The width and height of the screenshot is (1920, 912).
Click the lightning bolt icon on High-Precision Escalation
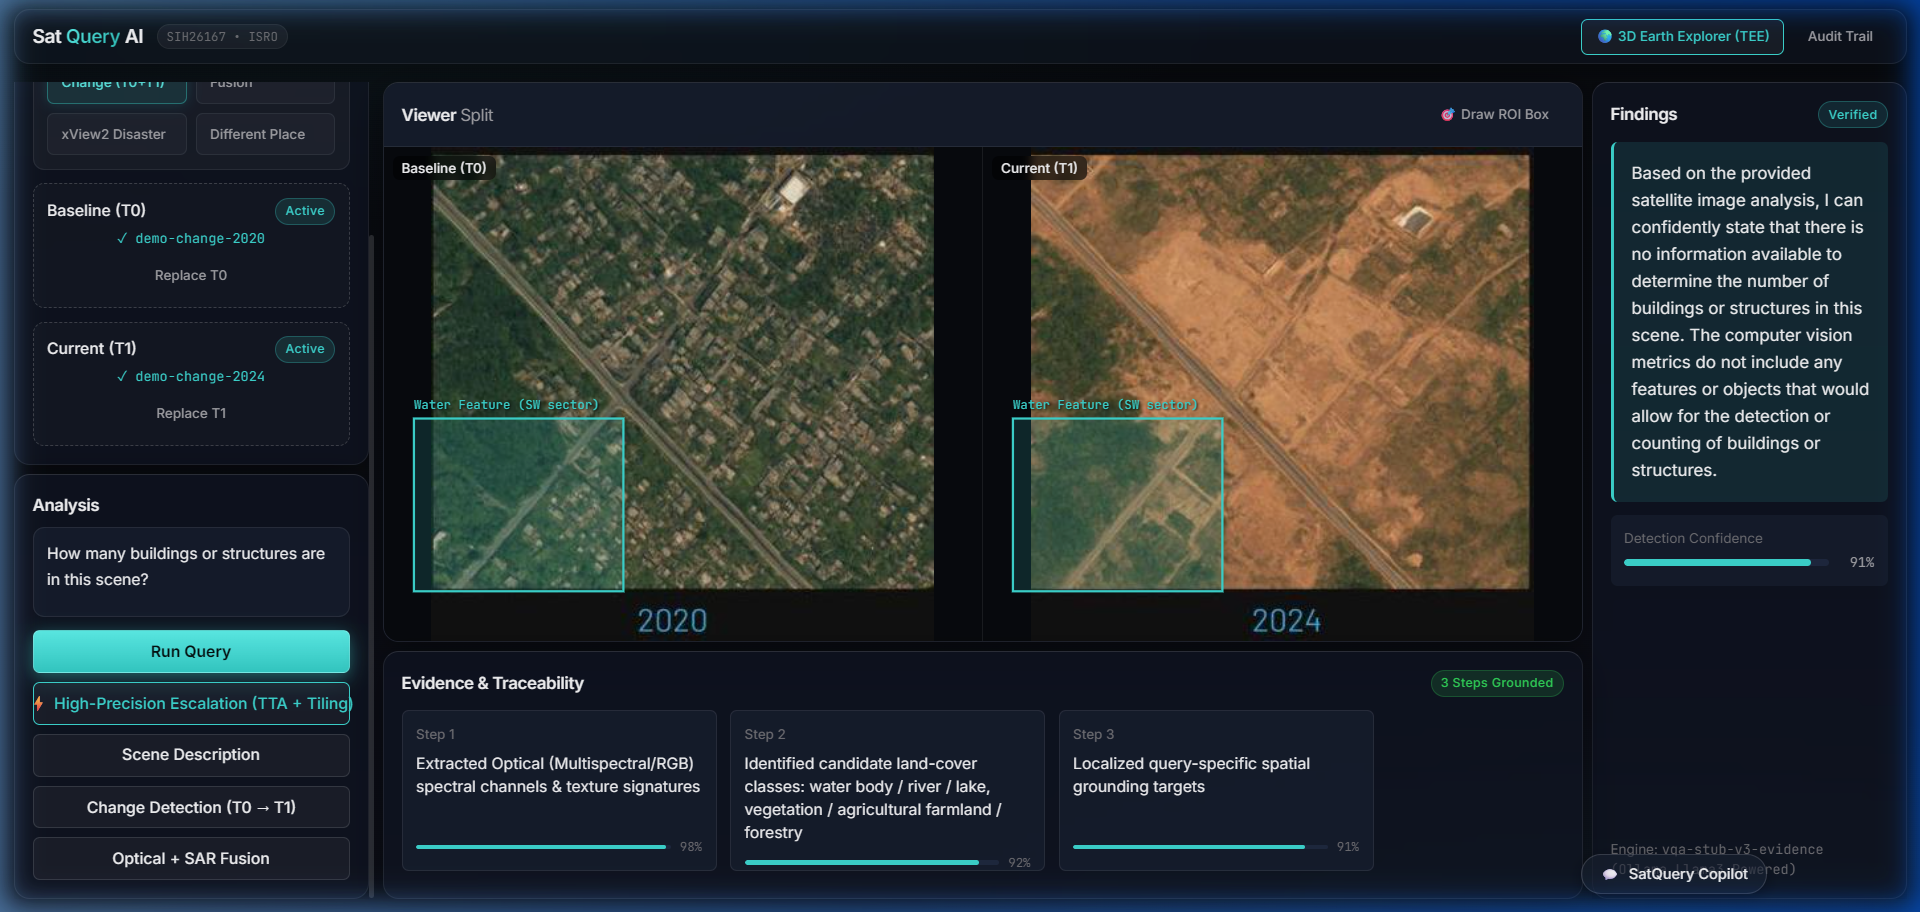click(x=39, y=703)
